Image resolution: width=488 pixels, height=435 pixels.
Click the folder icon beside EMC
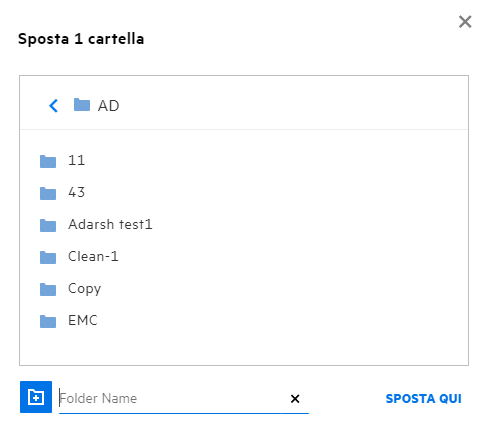click(x=48, y=321)
